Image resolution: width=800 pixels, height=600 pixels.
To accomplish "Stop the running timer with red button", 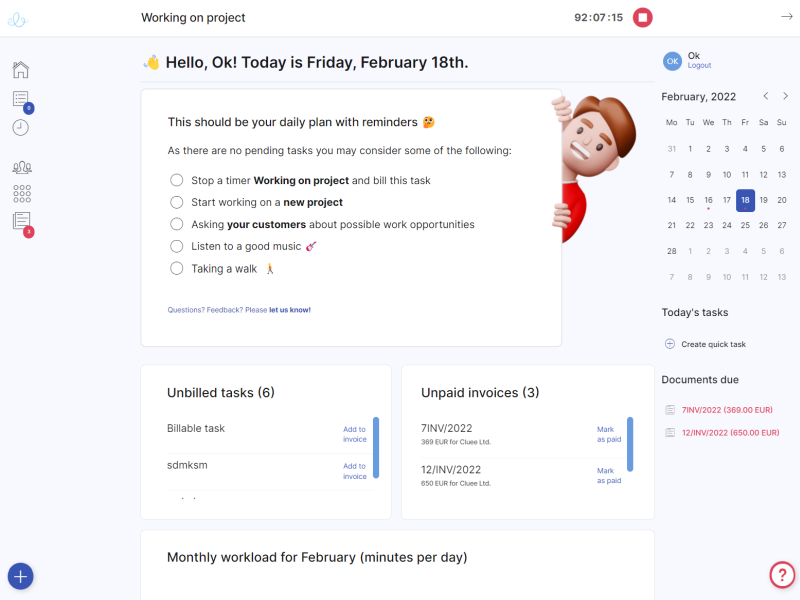I will point(642,17).
